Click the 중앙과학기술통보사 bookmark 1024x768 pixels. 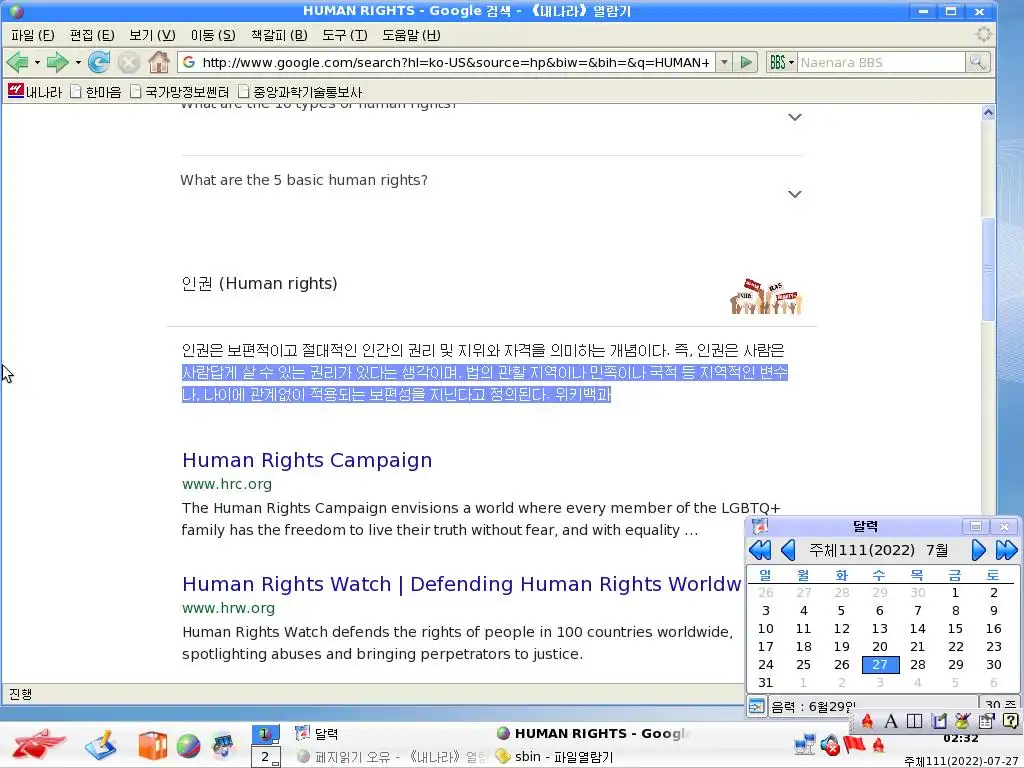coord(300,91)
